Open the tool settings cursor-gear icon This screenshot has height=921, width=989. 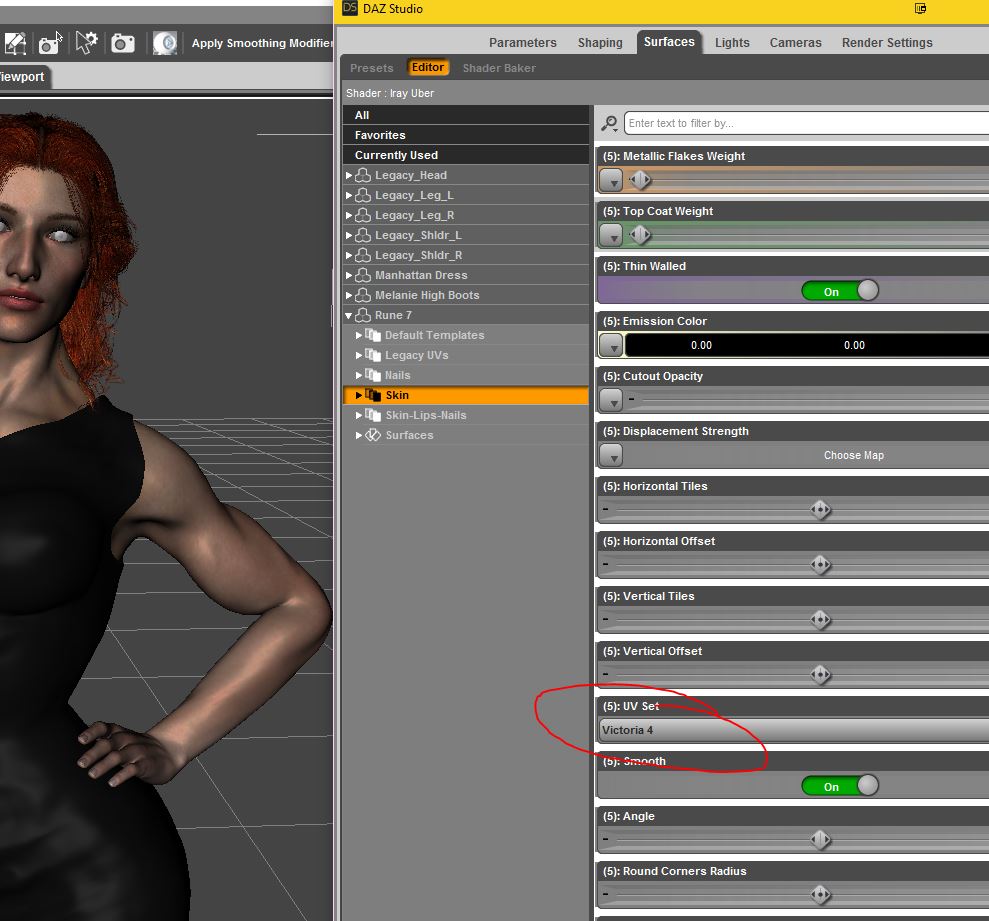(86, 43)
